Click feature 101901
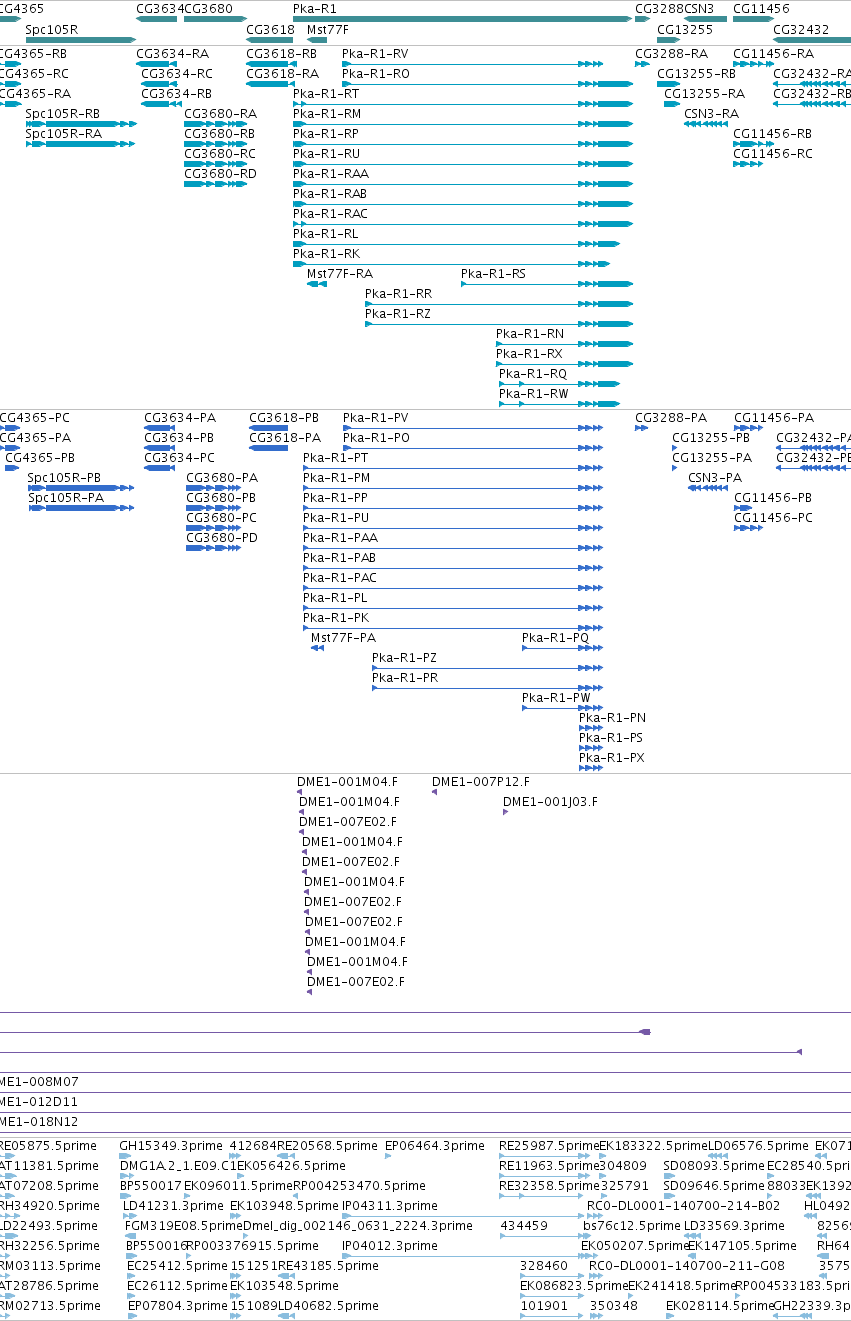Image resolution: width=851 pixels, height=1321 pixels. pyautogui.click(x=544, y=1305)
